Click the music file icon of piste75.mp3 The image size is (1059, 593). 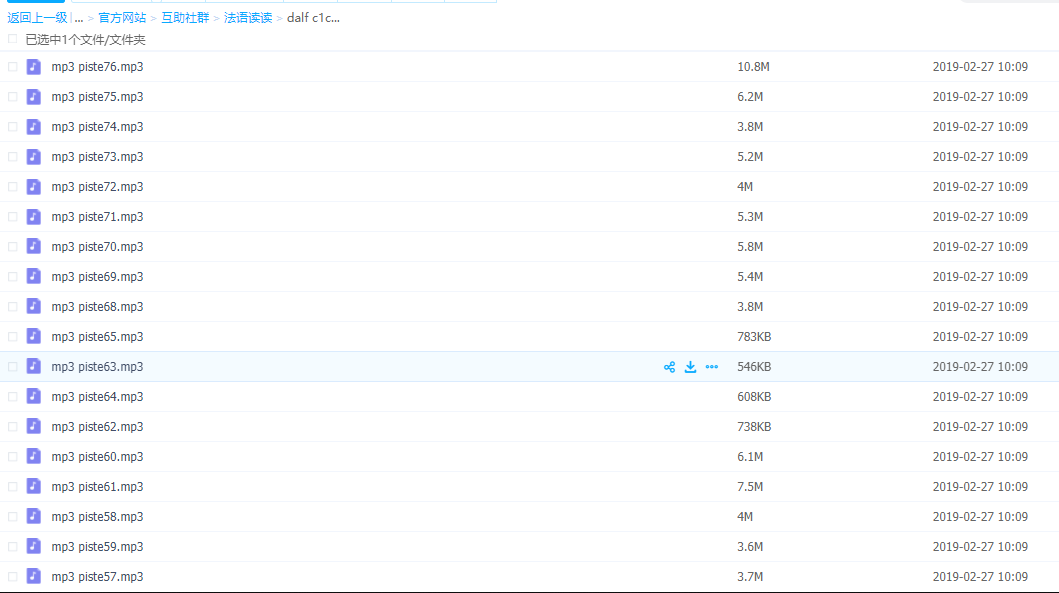tap(34, 97)
